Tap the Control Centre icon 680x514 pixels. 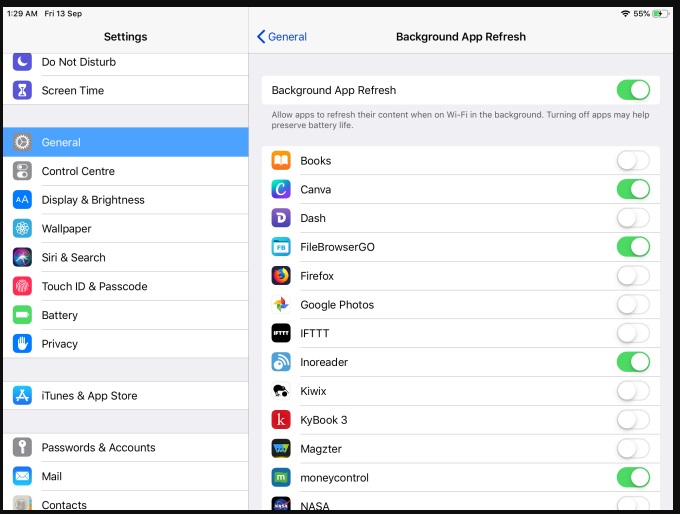(x=22, y=171)
